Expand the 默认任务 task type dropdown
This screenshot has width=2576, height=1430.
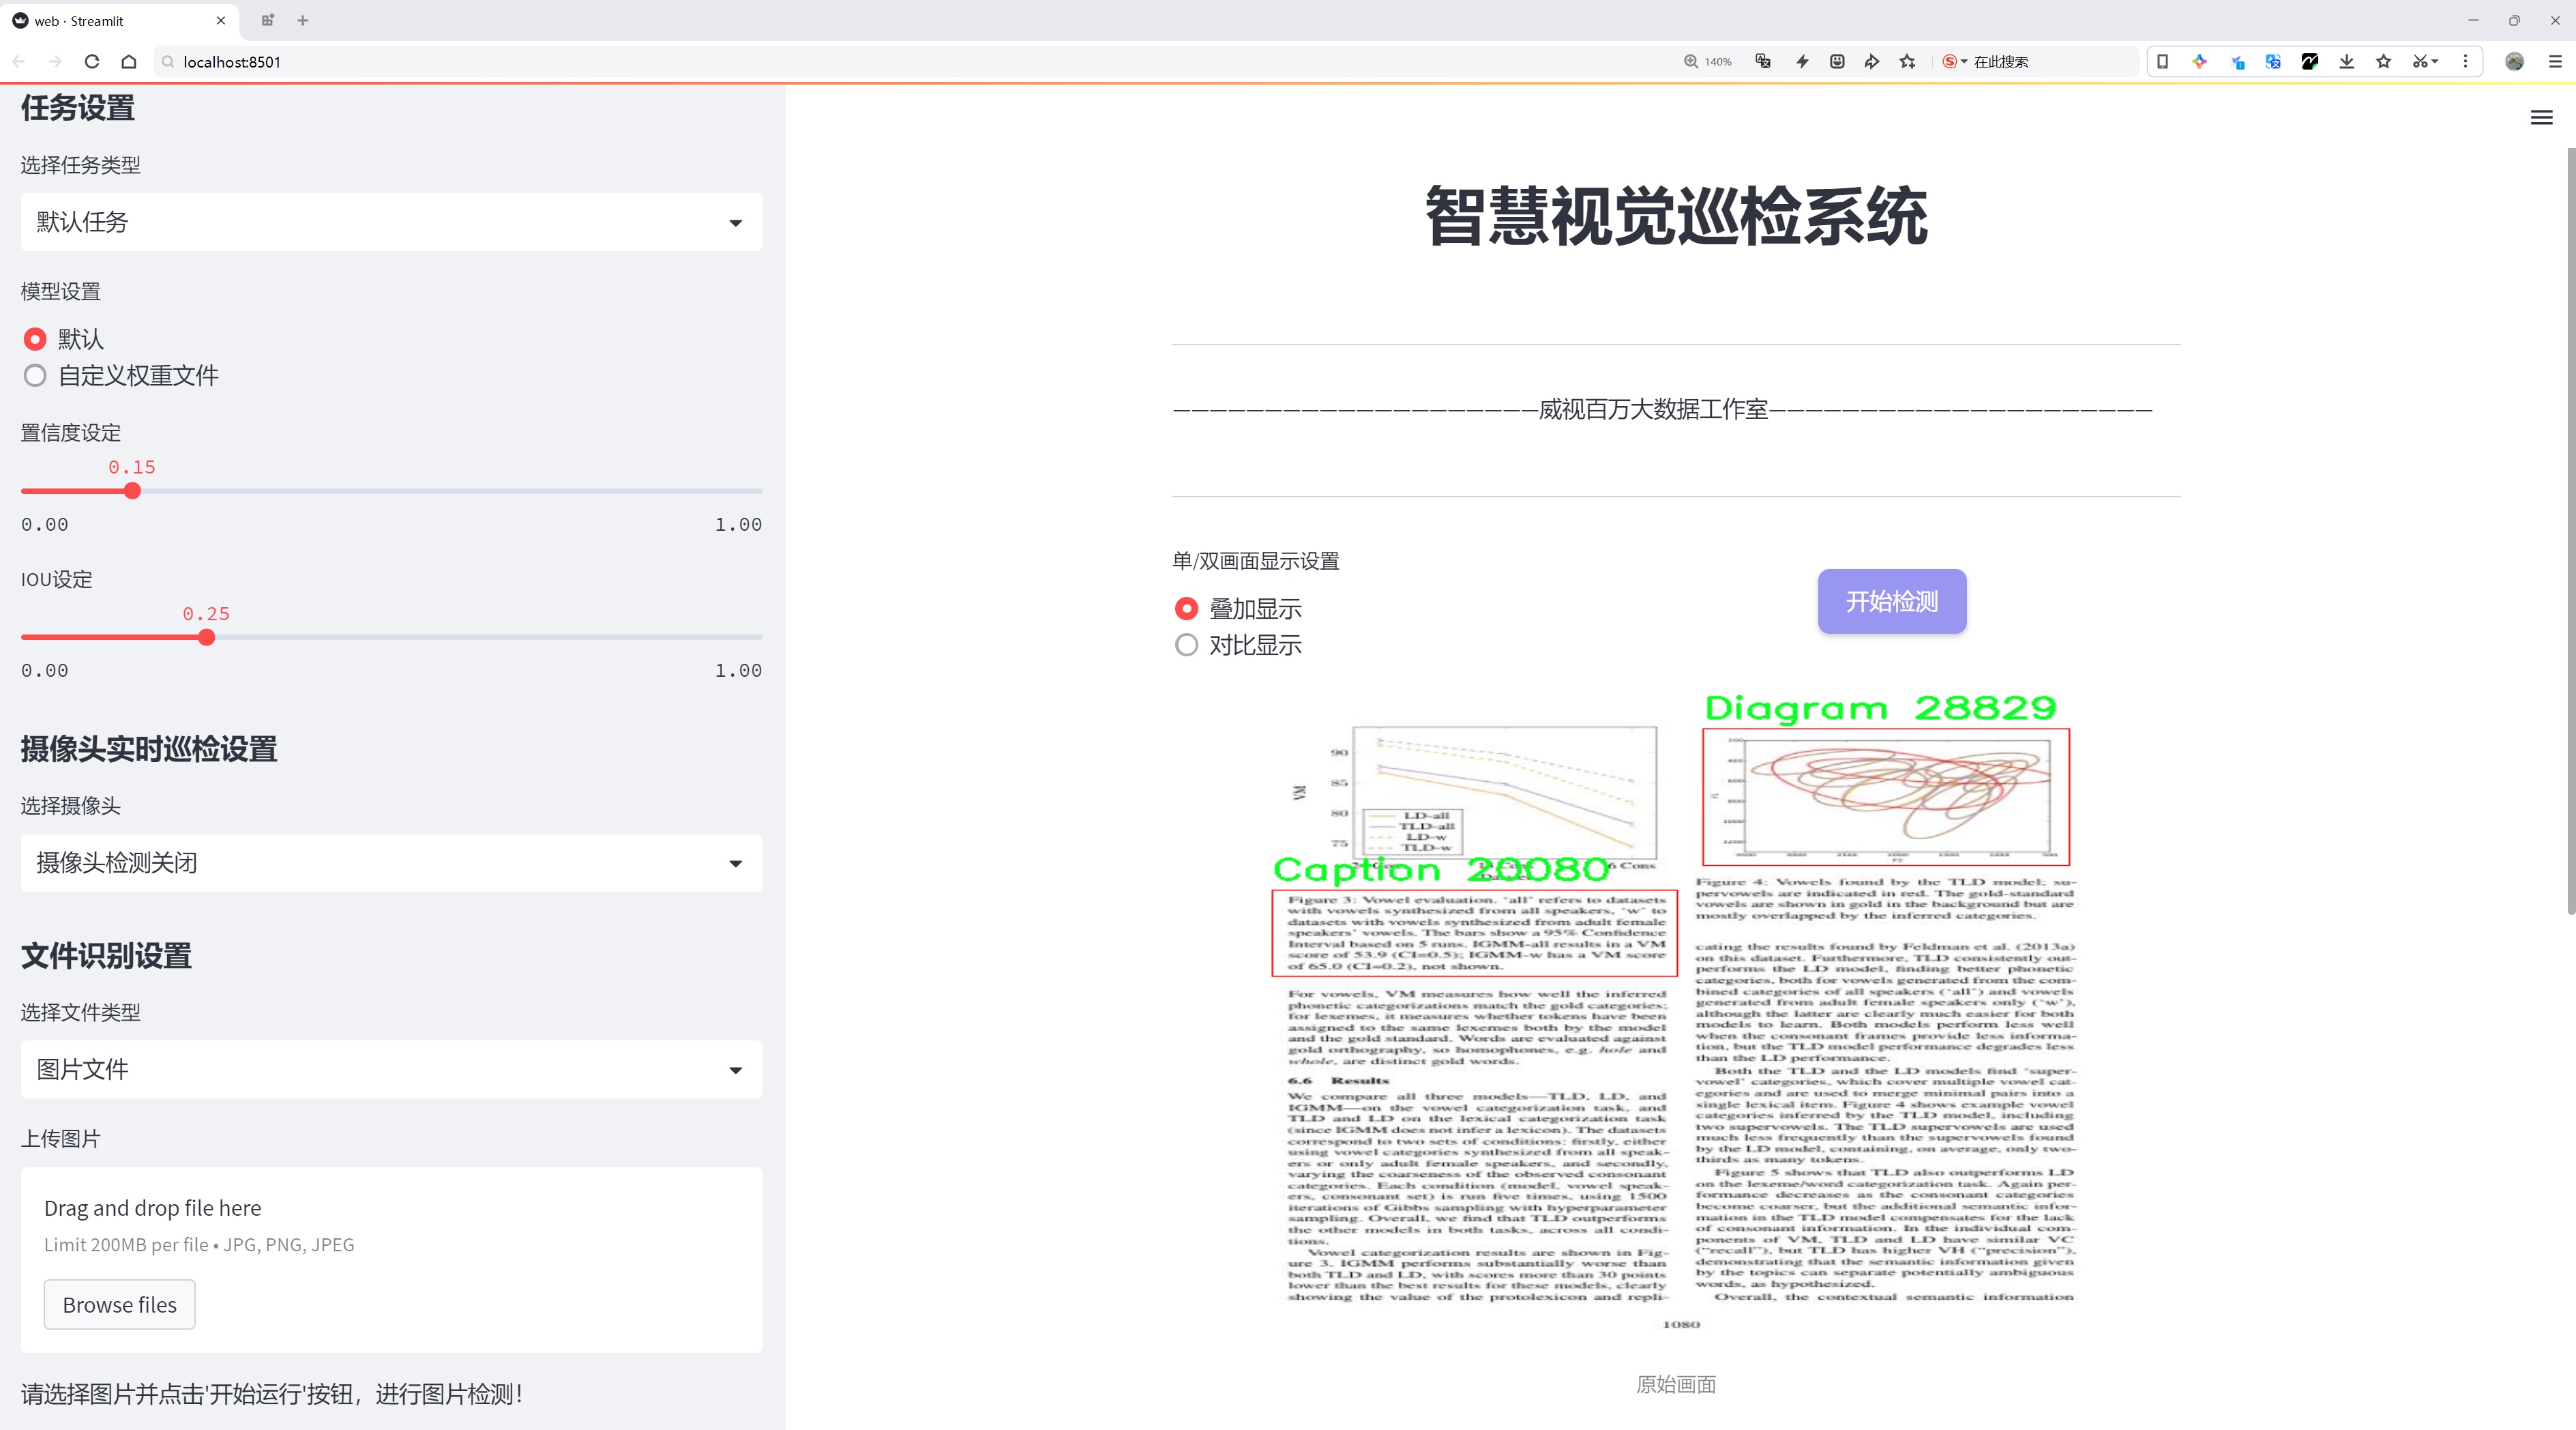391,222
